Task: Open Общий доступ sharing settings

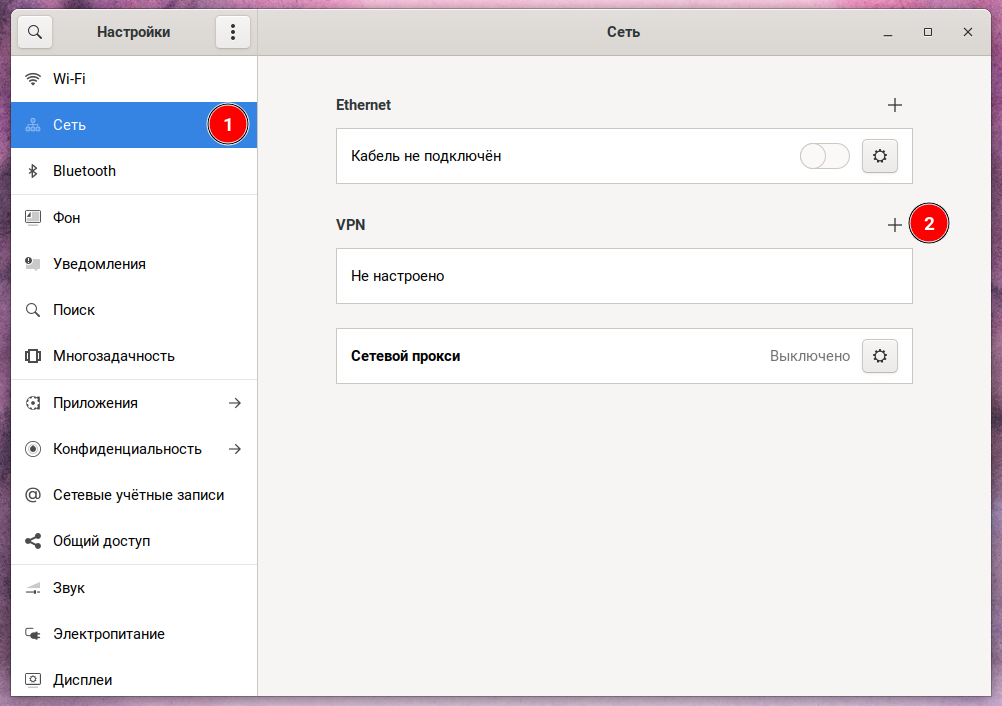Action: 101,541
